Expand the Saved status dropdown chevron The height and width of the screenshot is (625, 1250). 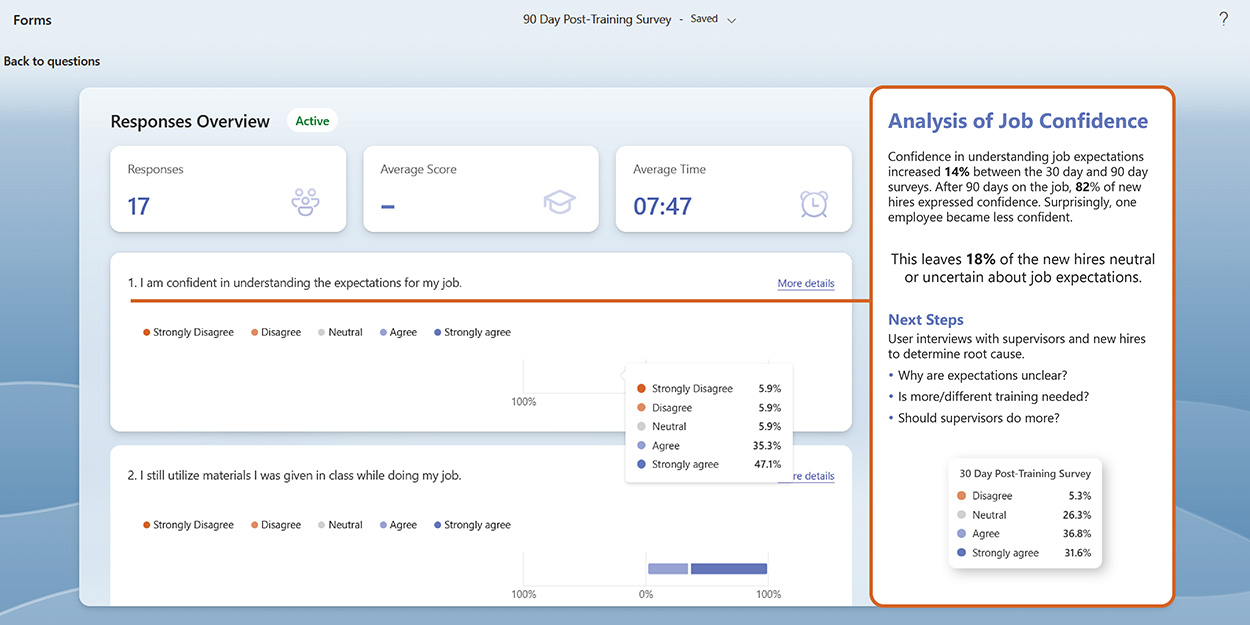pos(732,20)
